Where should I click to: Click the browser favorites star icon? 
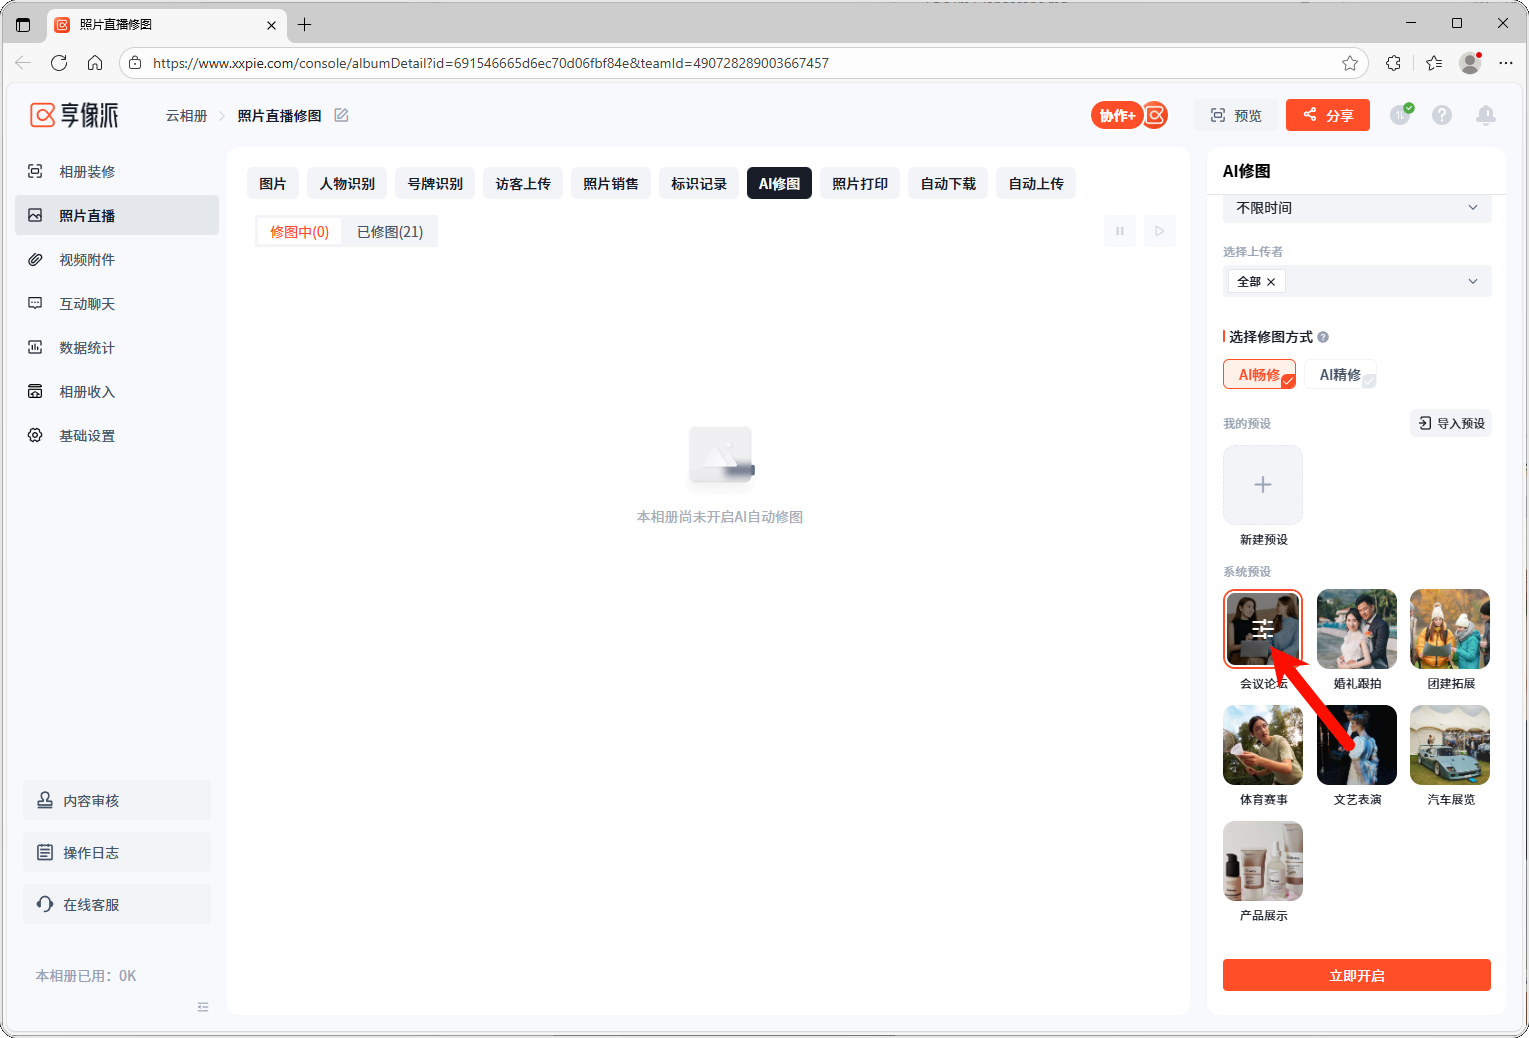point(1350,63)
